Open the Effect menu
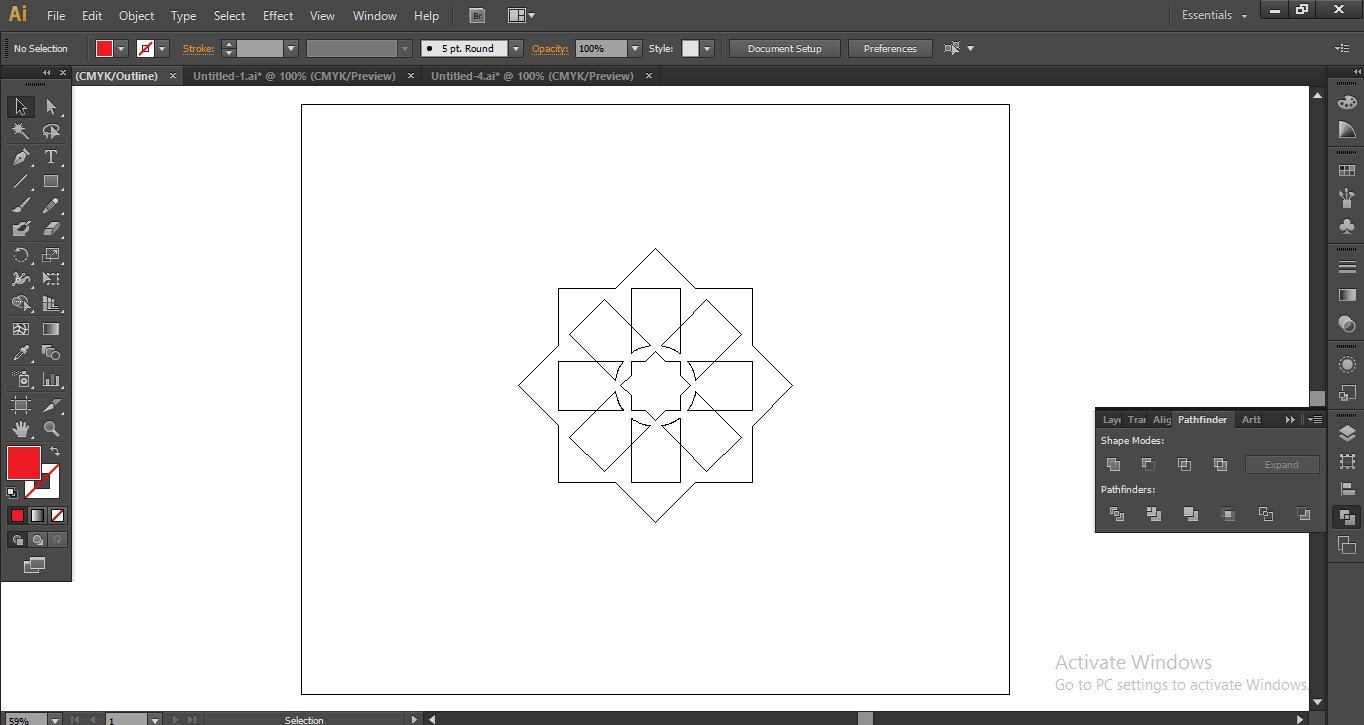1364x725 pixels. [x=278, y=16]
